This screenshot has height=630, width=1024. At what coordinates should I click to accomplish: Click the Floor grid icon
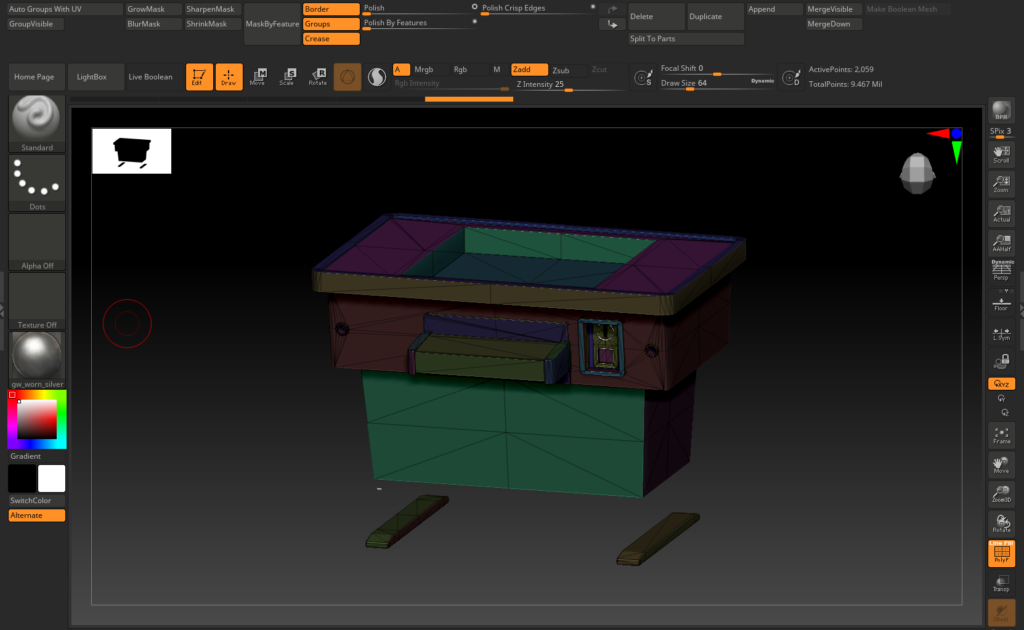[1000, 304]
